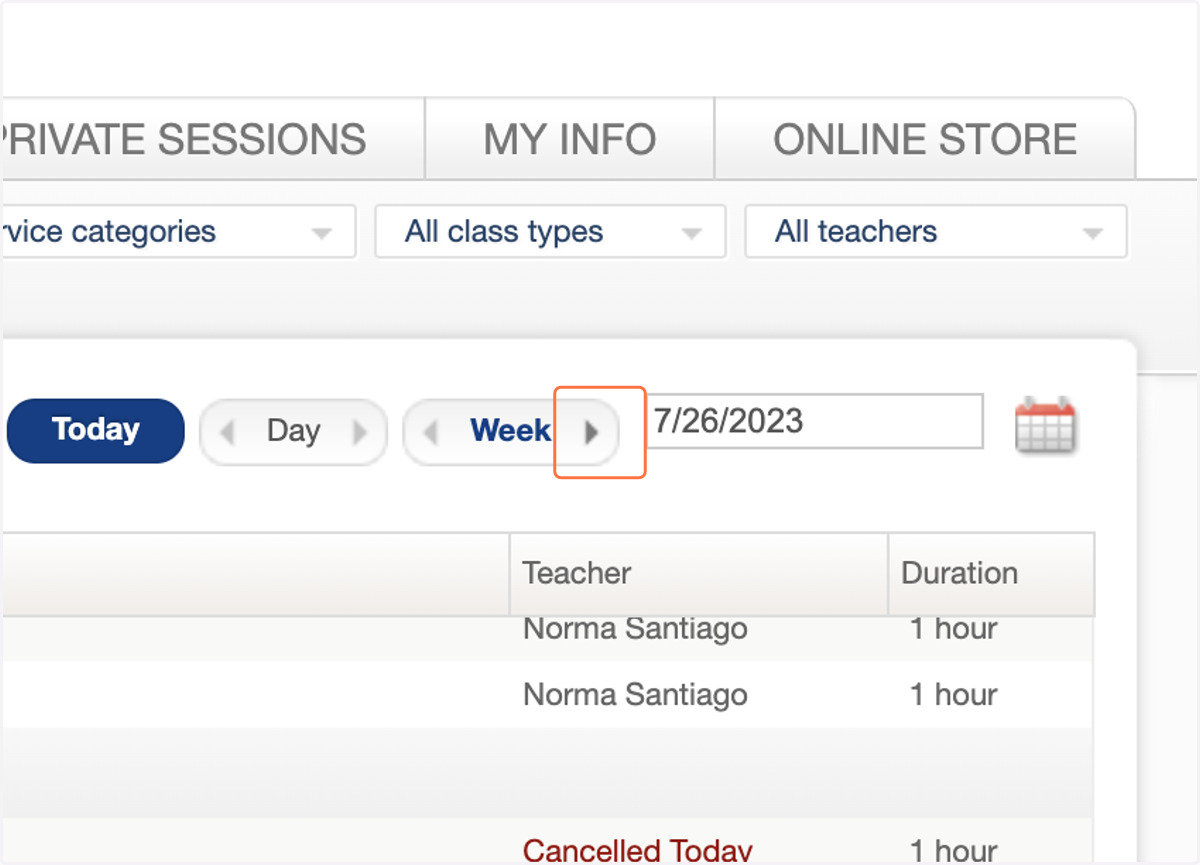The width and height of the screenshot is (1200, 865).
Task: Click the second Norma Santiago teacher entry
Action: (635, 694)
